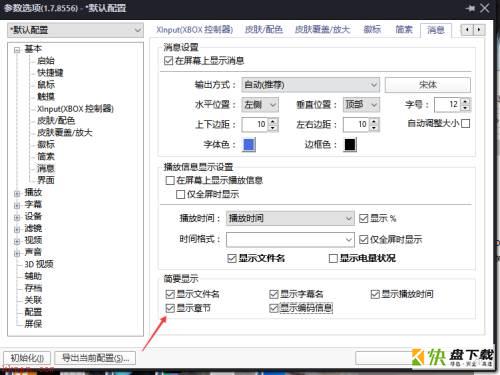Image resolution: width=500 pixels, height=375 pixels.
Task: Click 导出当前配置(S)... button
Action: [95, 358]
